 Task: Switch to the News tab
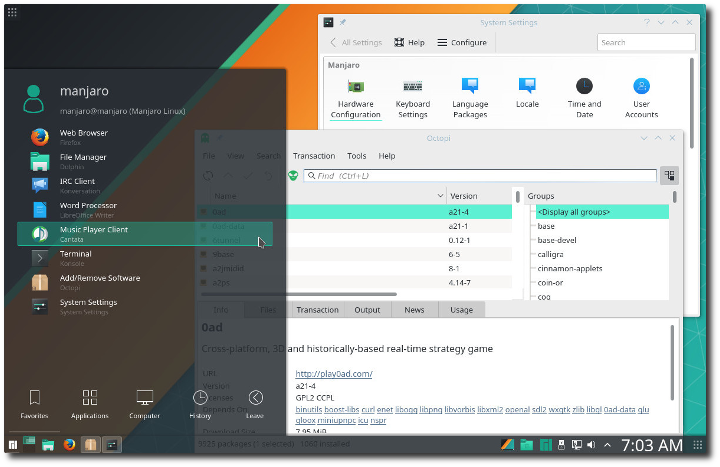click(x=414, y=310)
